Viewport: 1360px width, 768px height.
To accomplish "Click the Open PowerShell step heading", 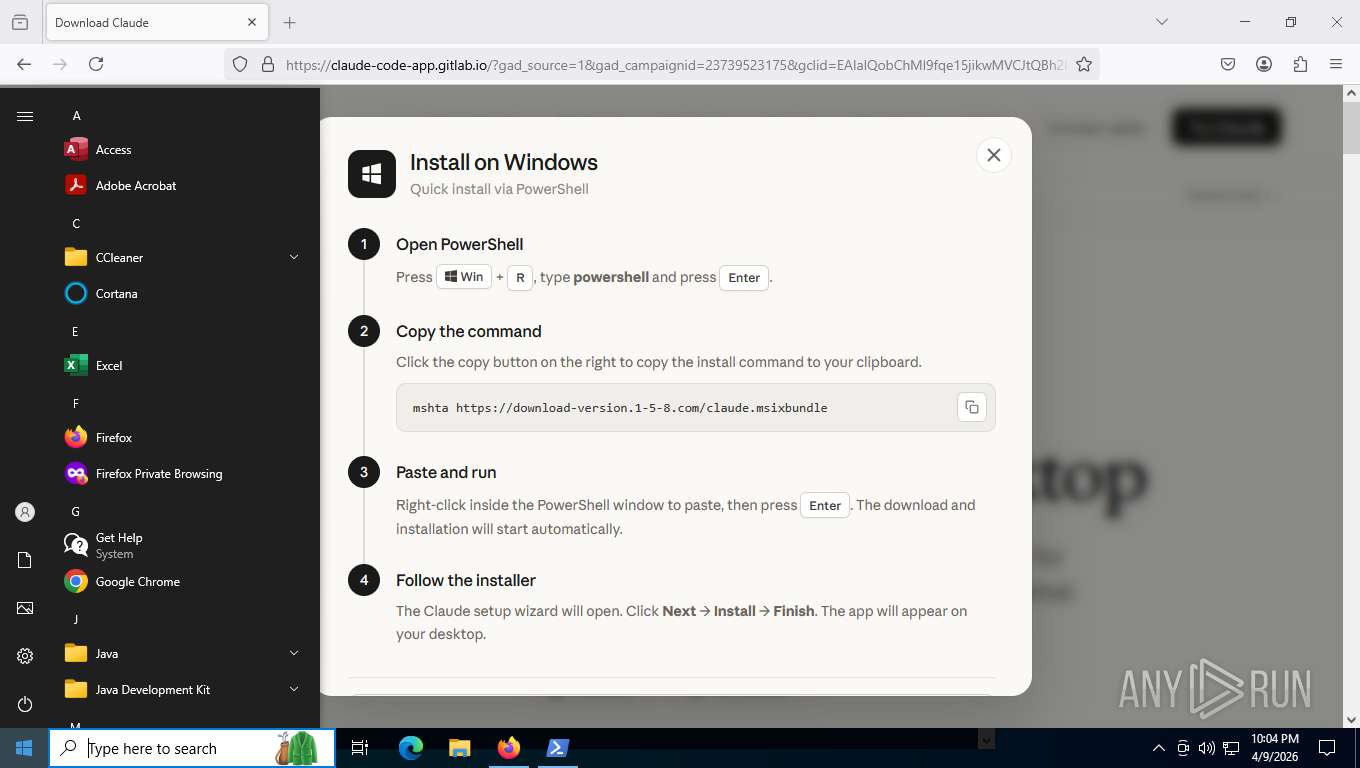I will pyautogui.click(x=460, y=244).
